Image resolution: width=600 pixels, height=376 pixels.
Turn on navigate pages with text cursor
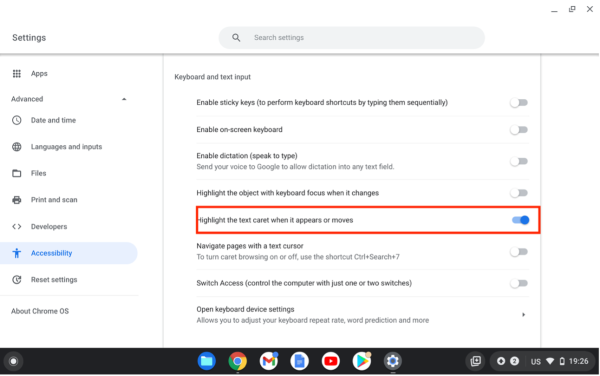[519, 251]
